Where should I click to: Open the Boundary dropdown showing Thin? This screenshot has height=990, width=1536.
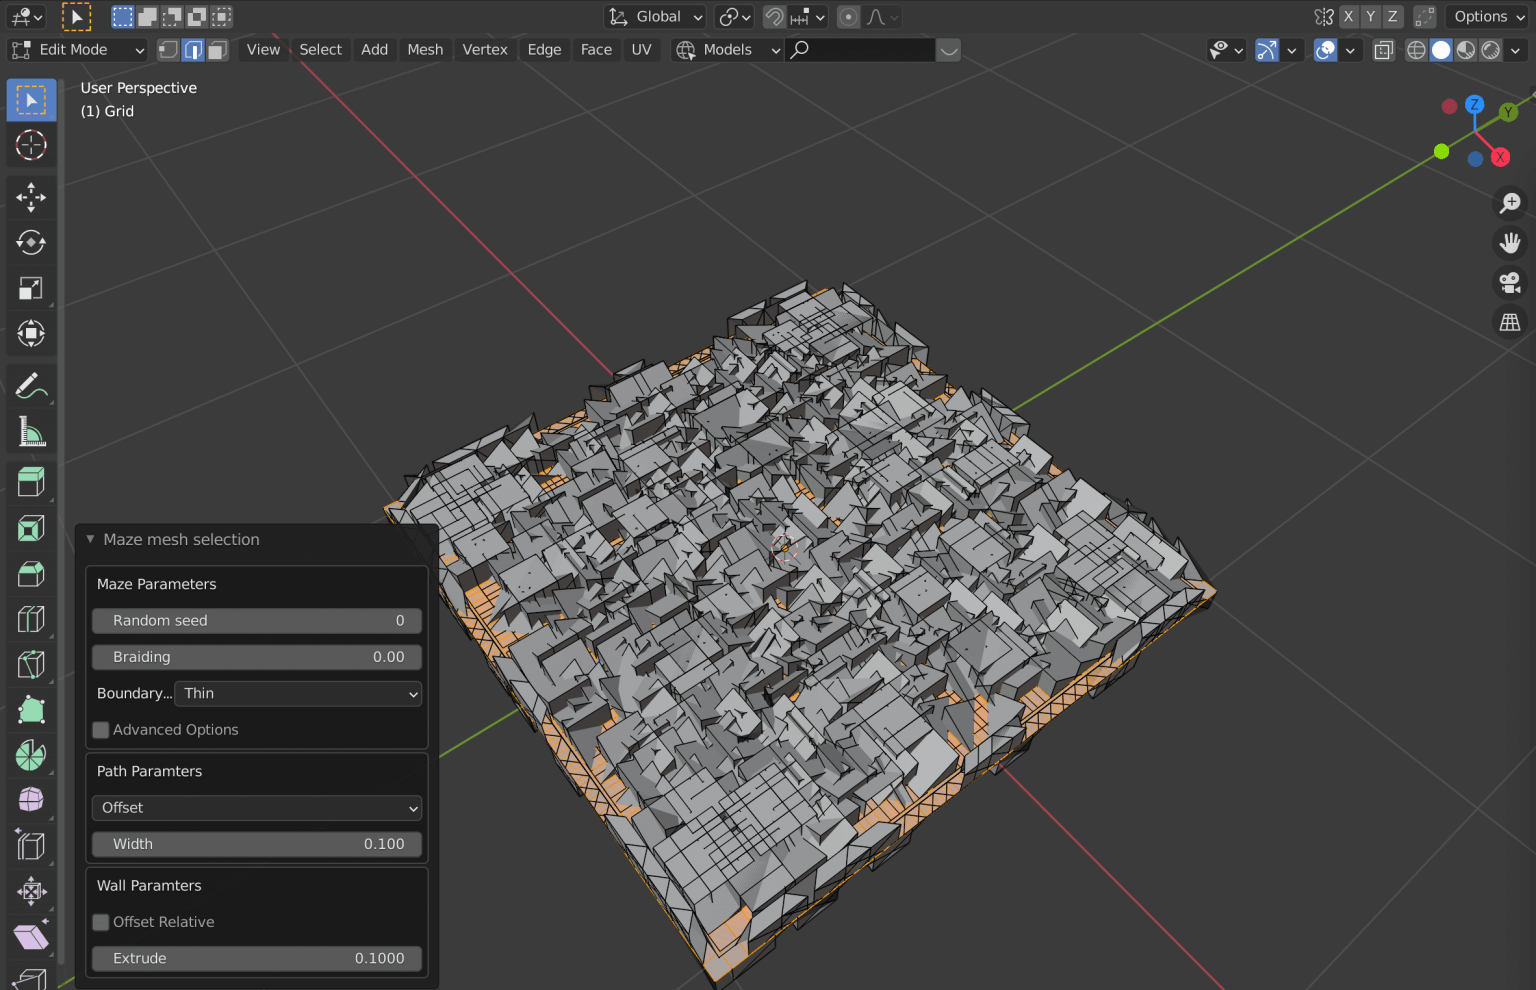click(297, 693)
